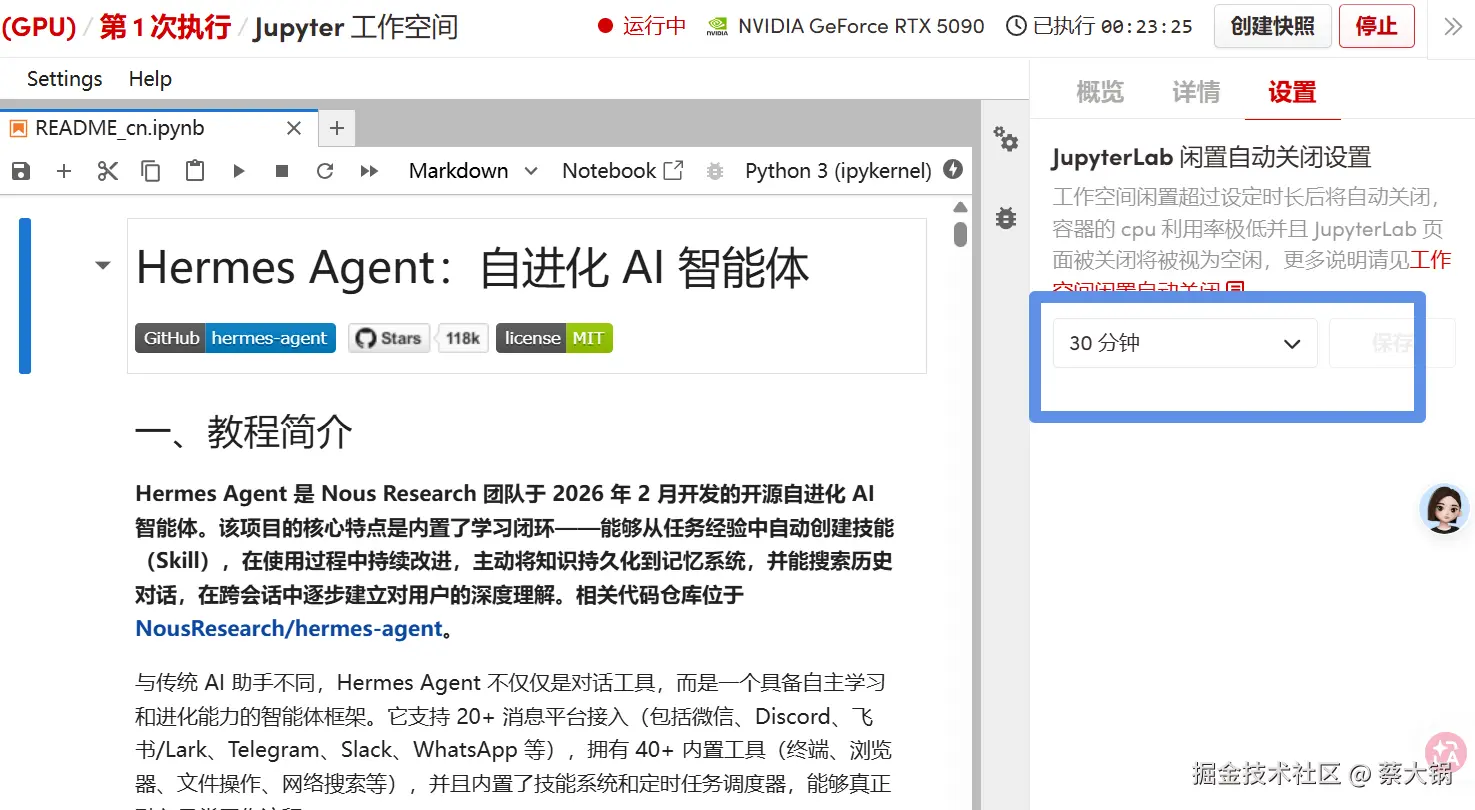This screenshot has width=1475, height=810.
Task: Open a new launcher tab with plus
Action: coord(337,128)
